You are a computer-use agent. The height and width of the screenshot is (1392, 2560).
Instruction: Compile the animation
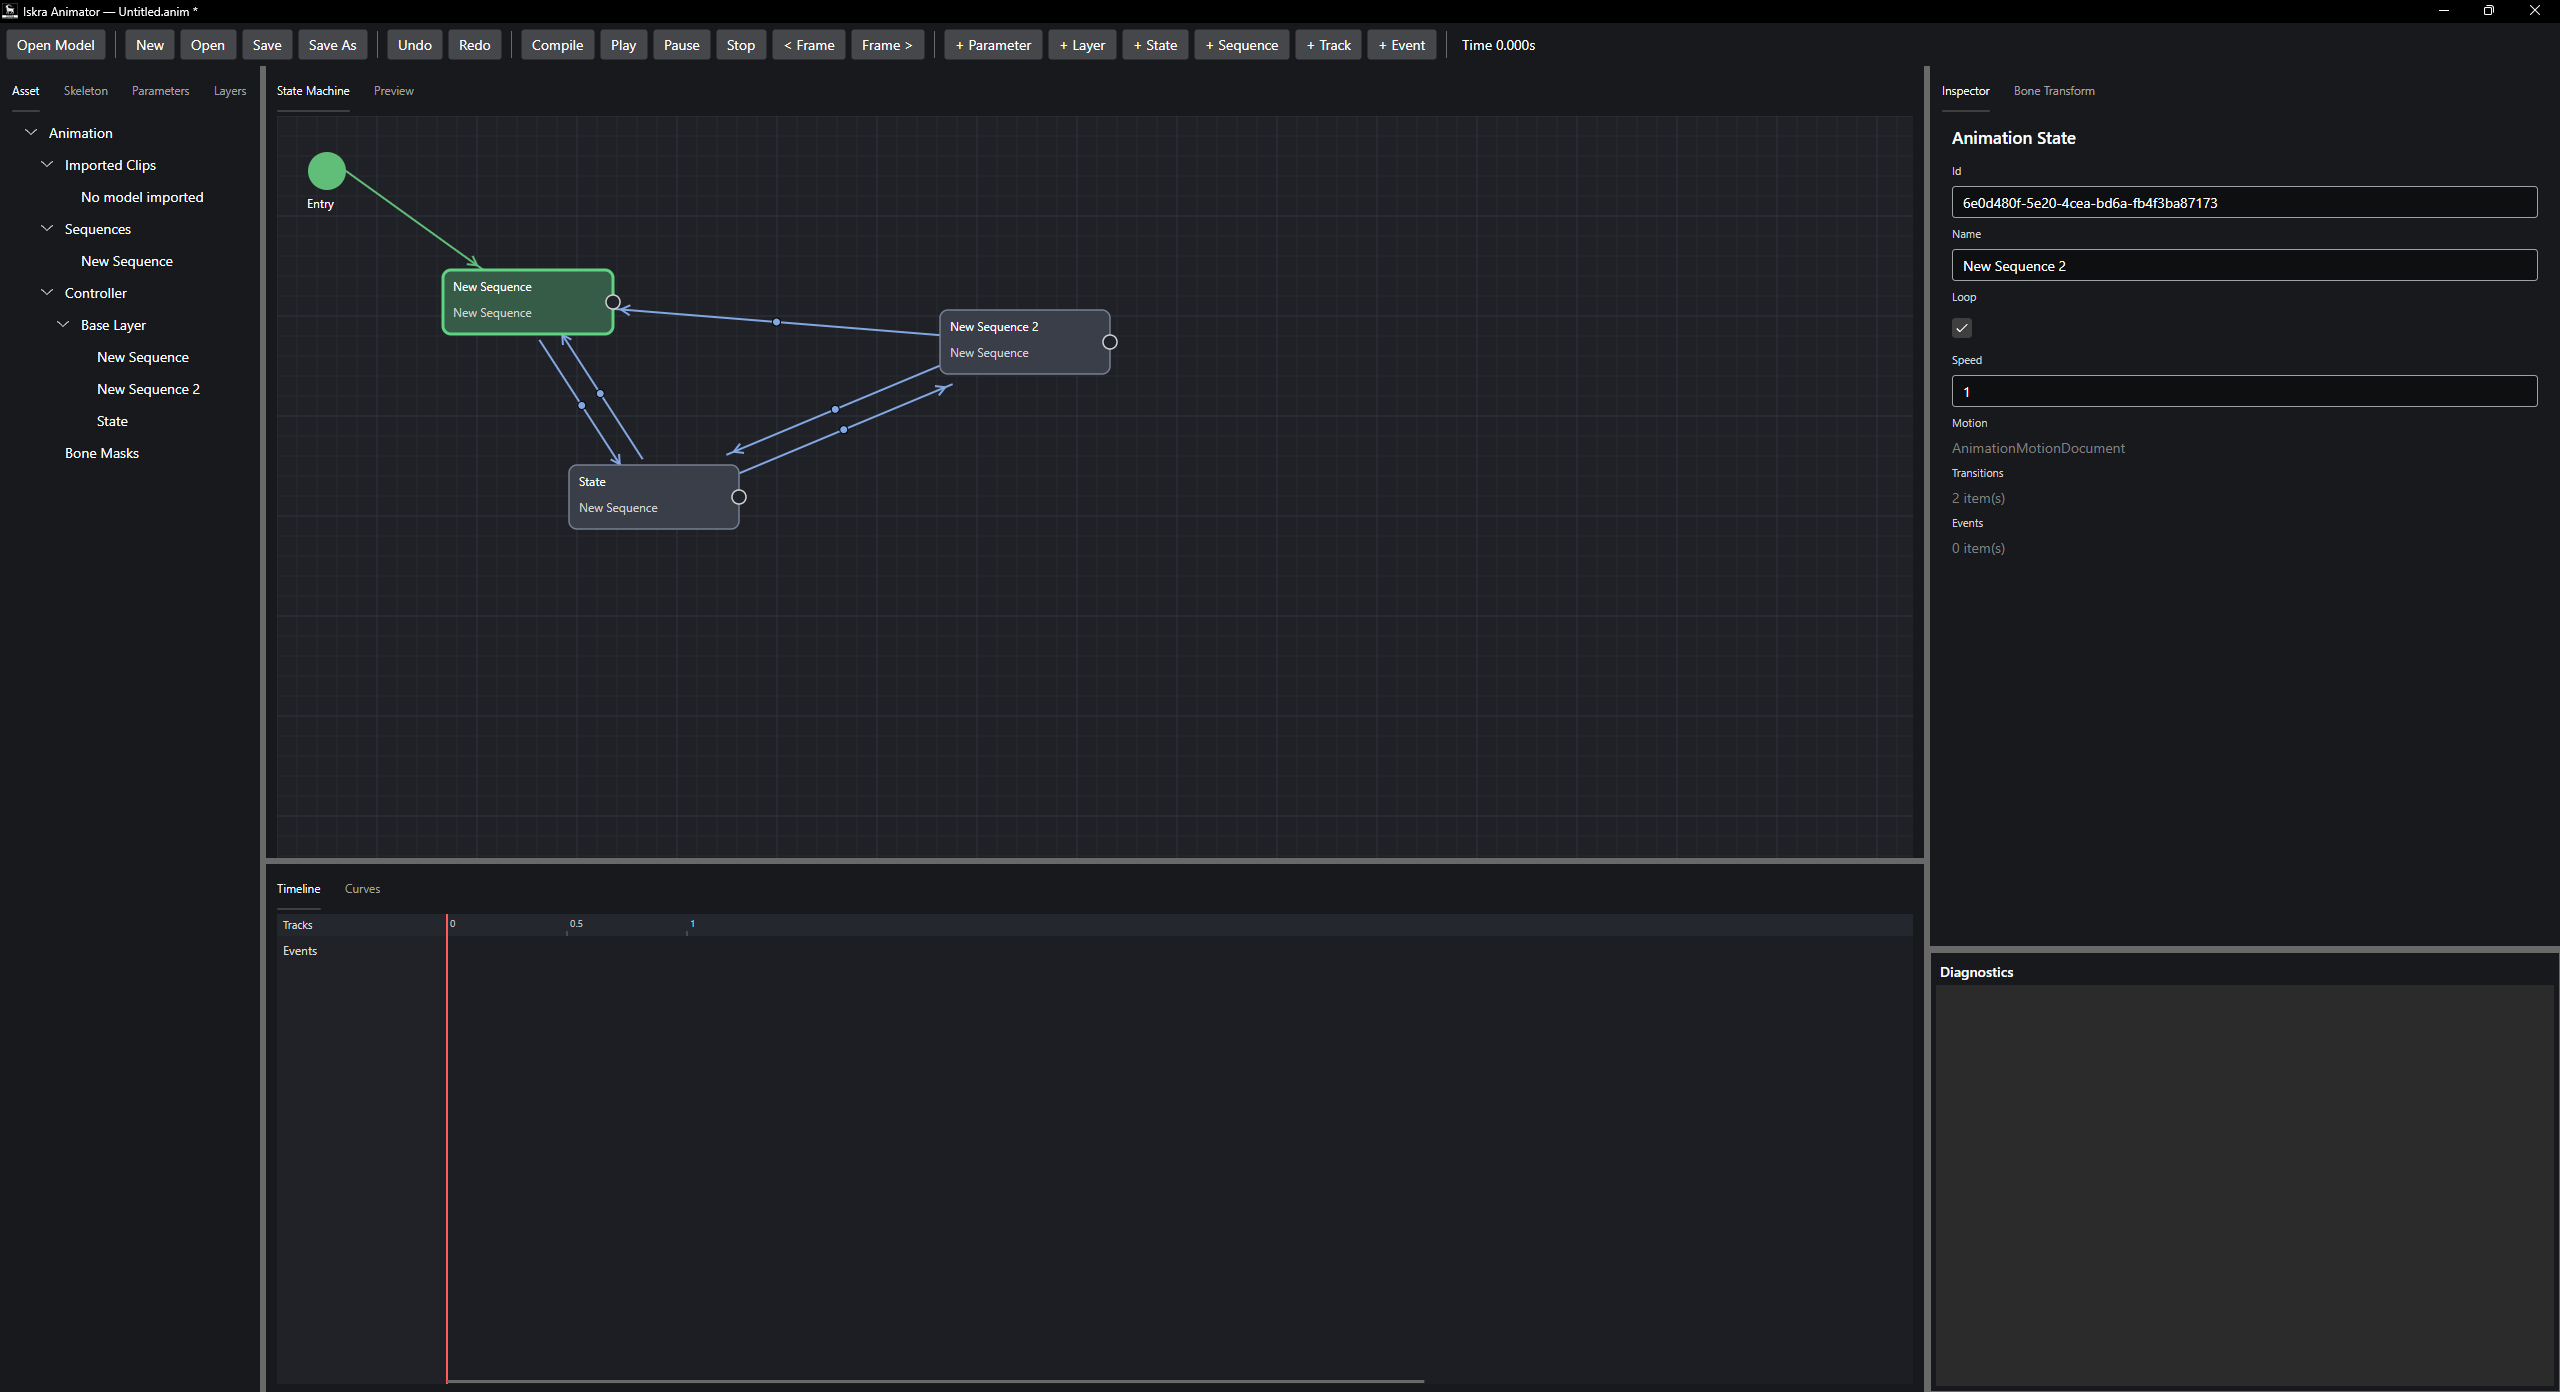click(557, 45)
